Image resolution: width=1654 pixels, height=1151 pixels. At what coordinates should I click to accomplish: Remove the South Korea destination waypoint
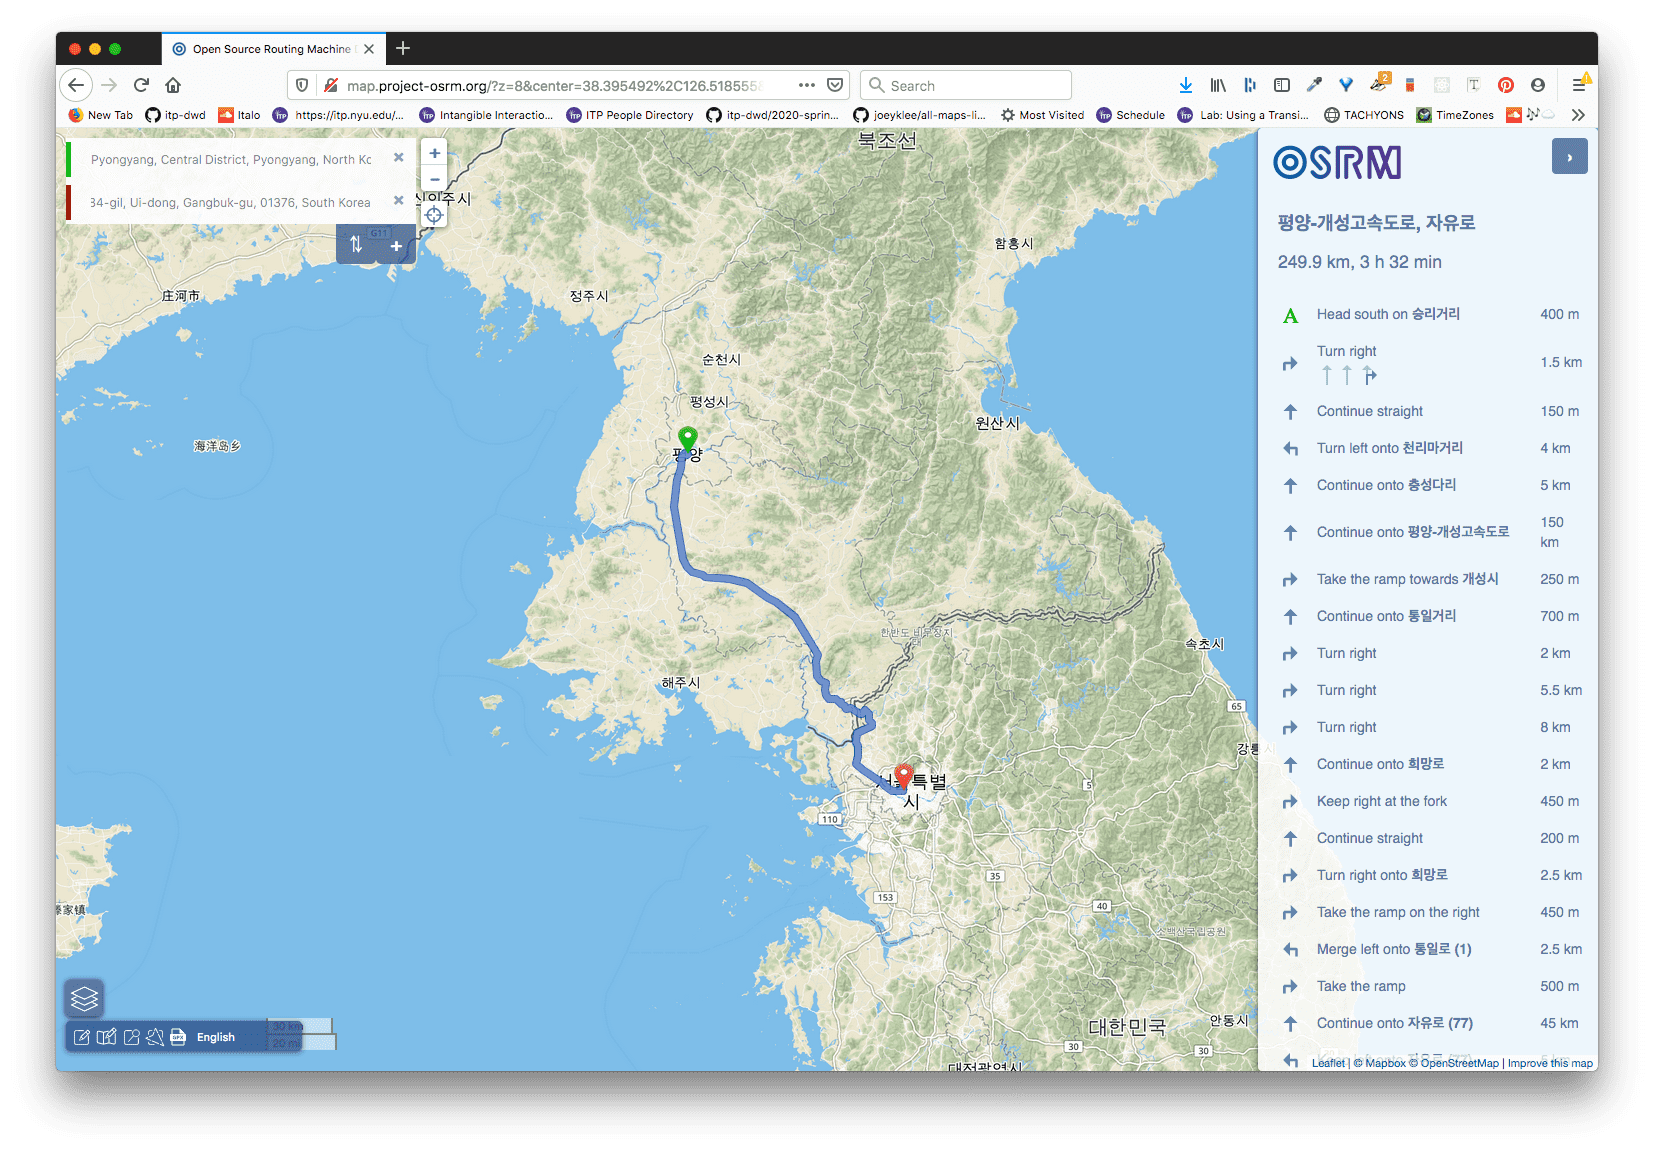399,201
